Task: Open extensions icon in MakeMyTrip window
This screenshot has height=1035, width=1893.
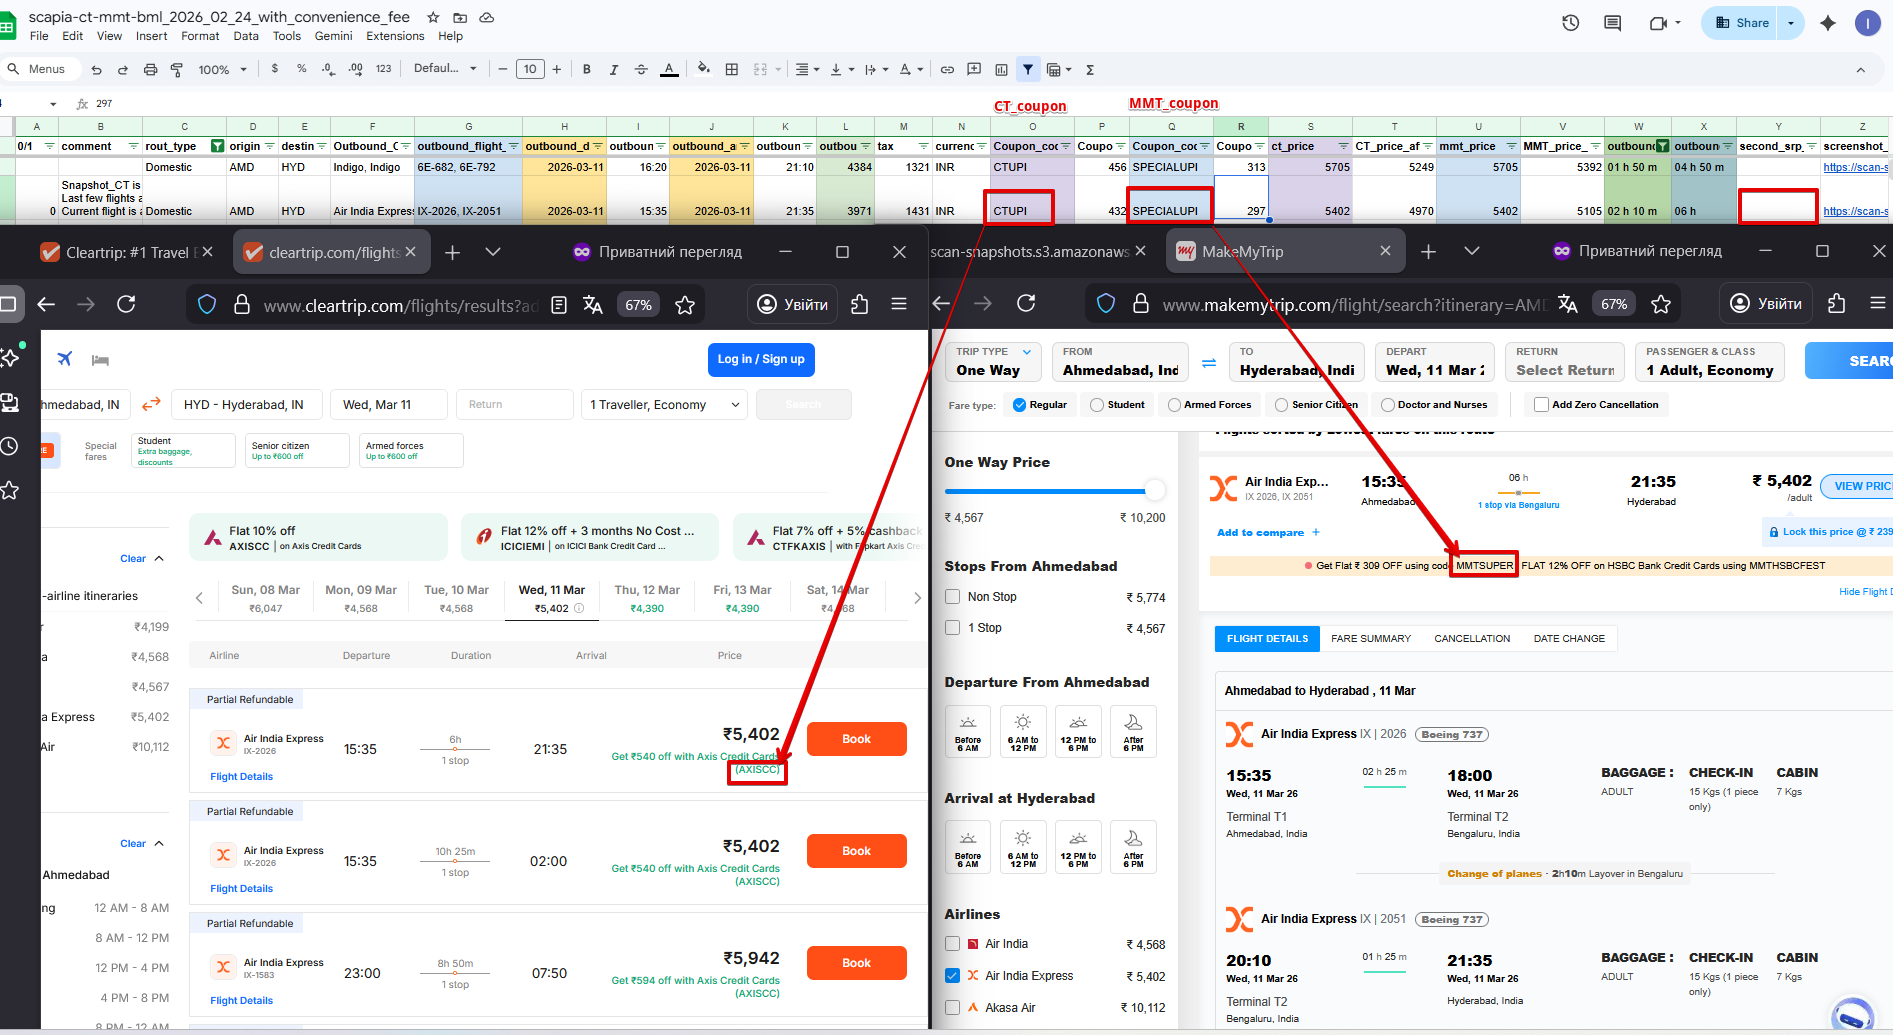Action: (1836, 303)
